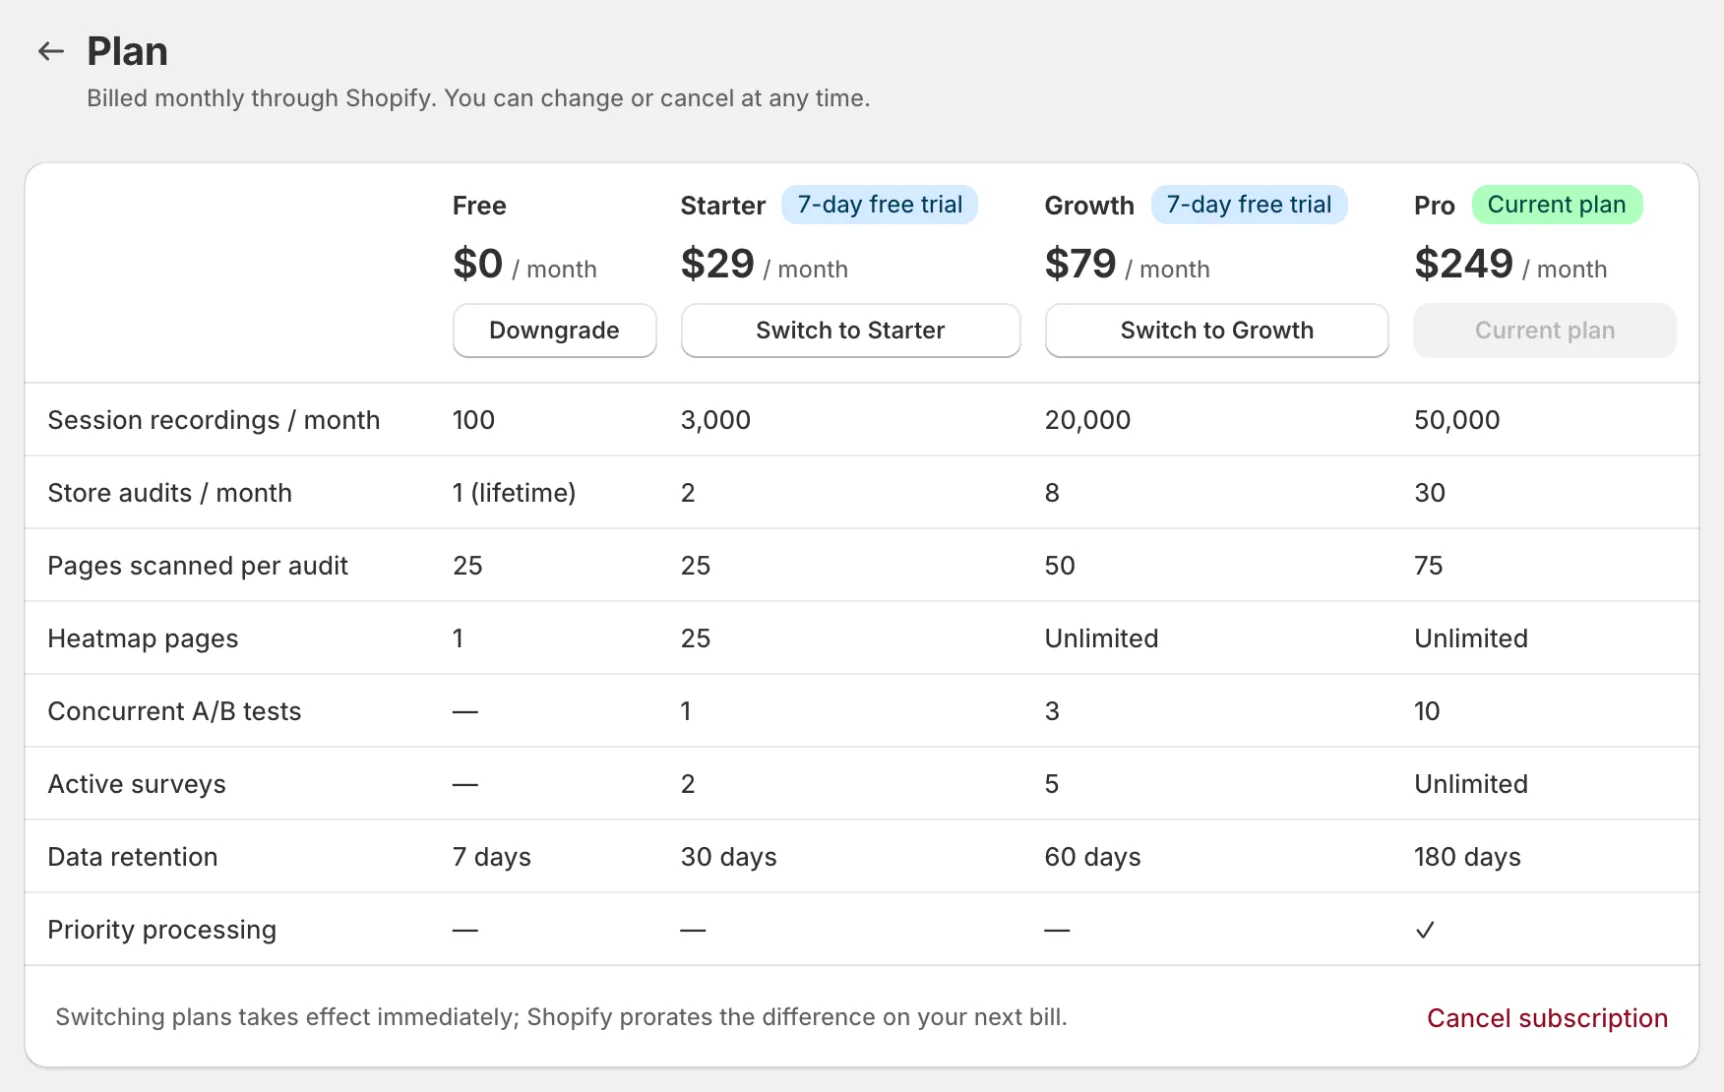Image resolution: width=1724 pixels, height=1092 pixels.
Task: Click the green Current plan badge
Action: [1556, 205]
